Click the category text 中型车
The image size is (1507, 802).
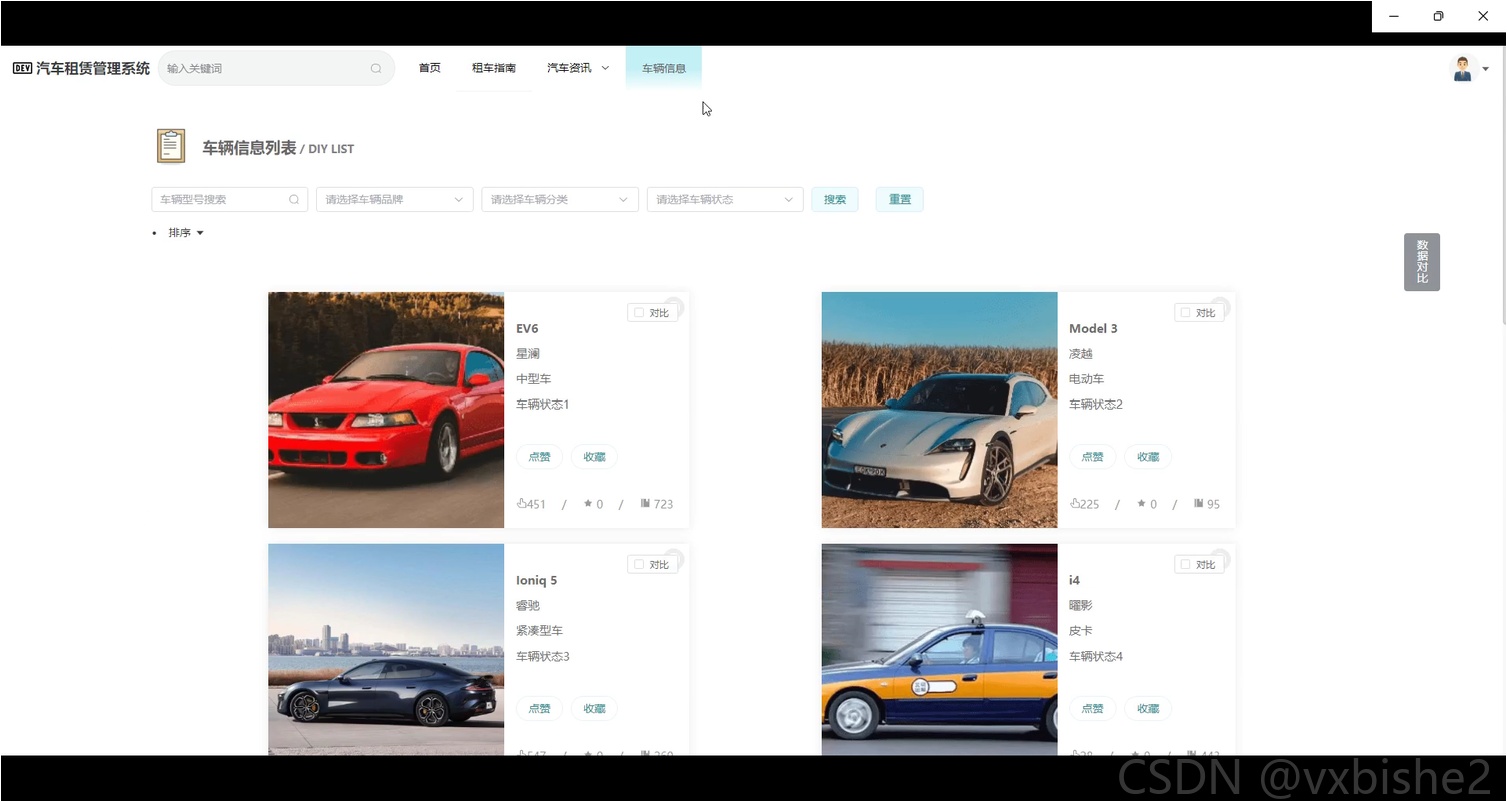(x=534, y=379)
